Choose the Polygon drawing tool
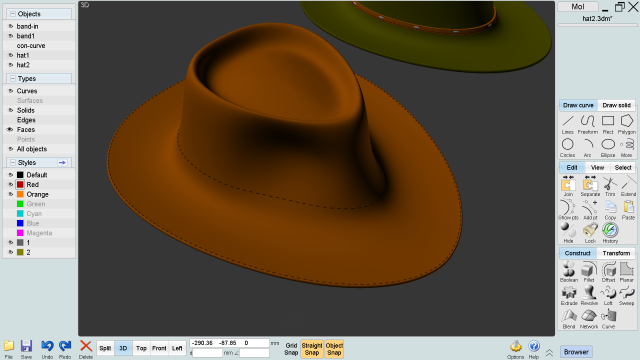640x360 pixels. 627,124
